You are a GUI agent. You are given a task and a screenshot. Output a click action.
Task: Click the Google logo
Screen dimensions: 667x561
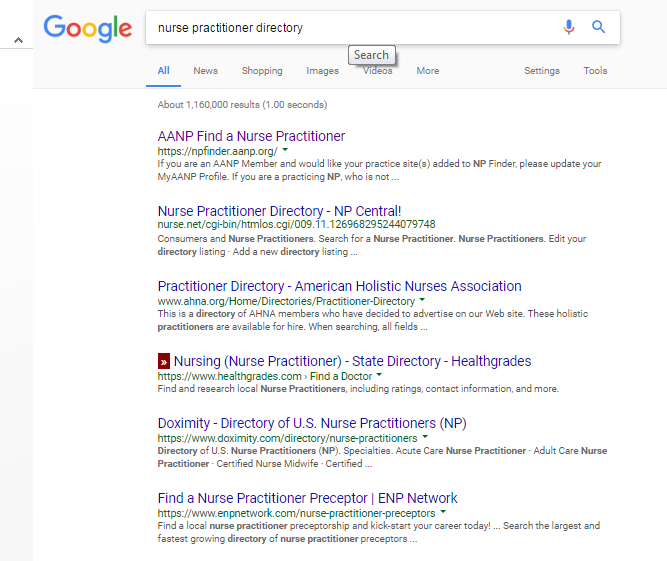tap(88, 28)
